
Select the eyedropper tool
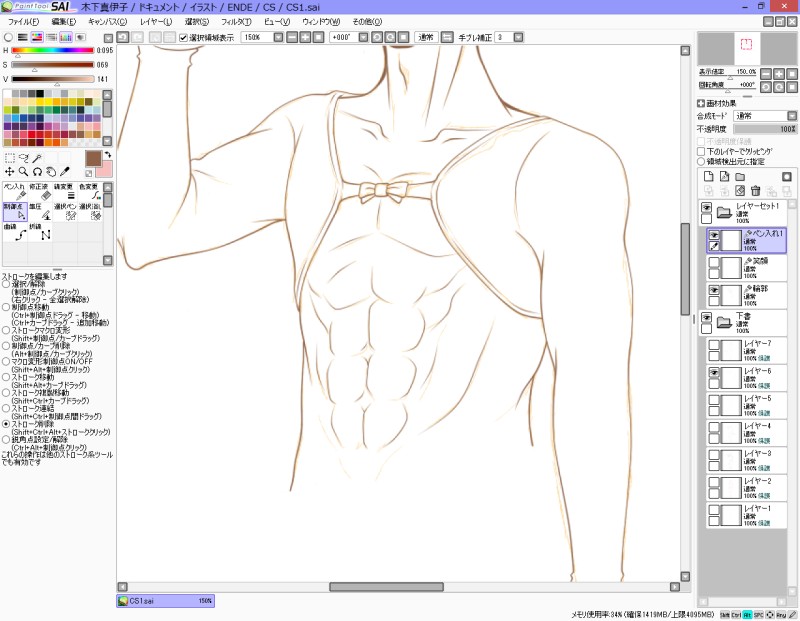click(65, 172)
